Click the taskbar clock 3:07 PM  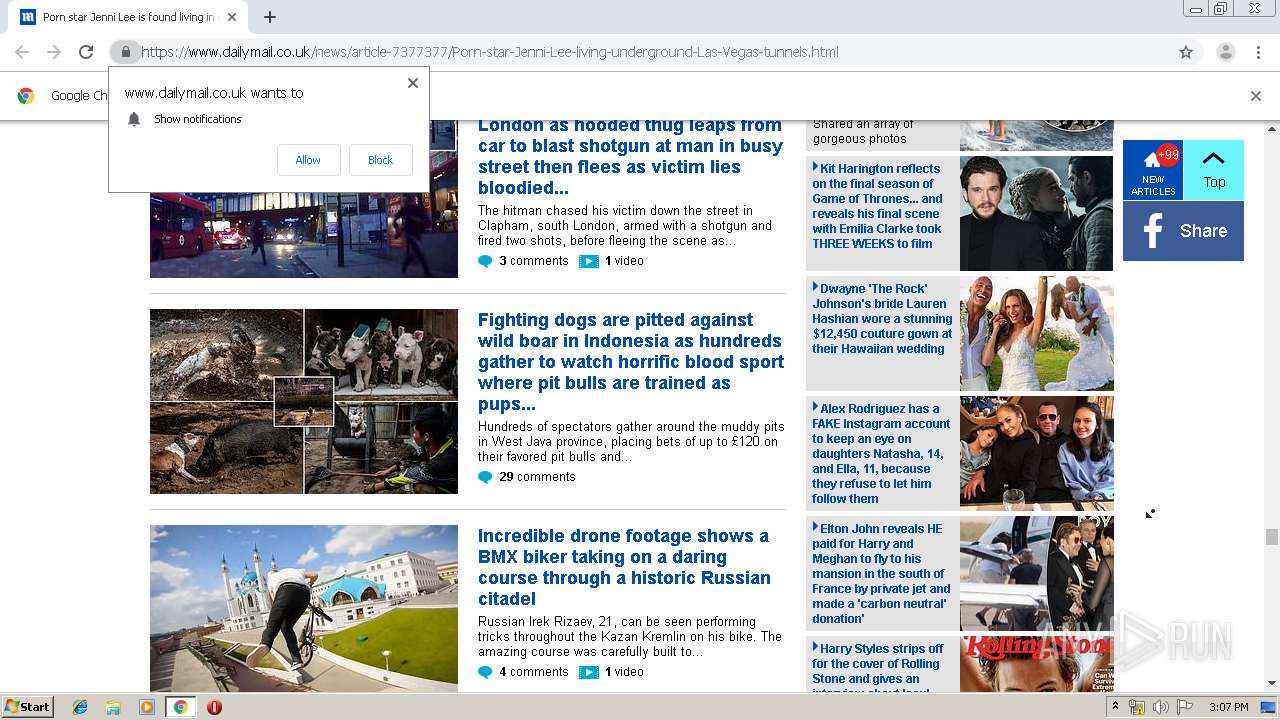coord(1229,707)
